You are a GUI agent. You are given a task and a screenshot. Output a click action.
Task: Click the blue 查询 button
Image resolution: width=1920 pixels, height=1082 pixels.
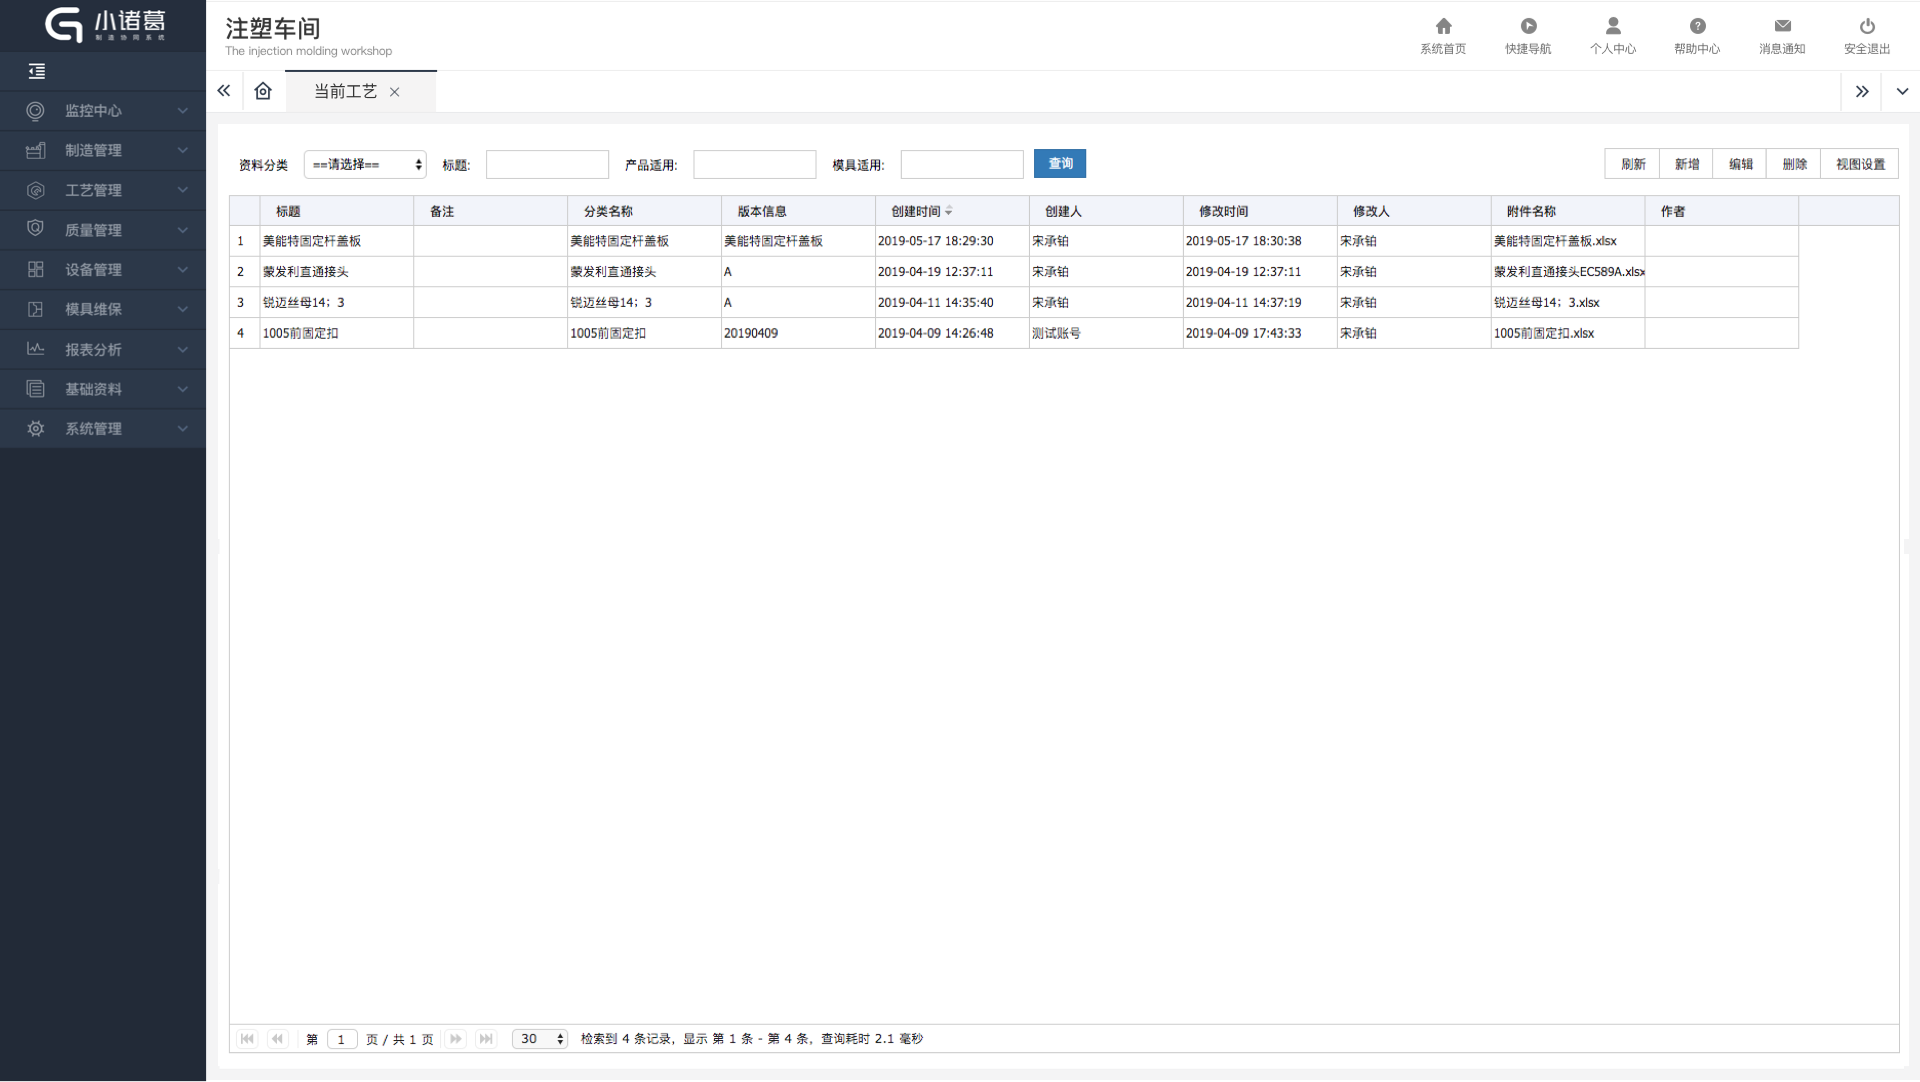1059,164
